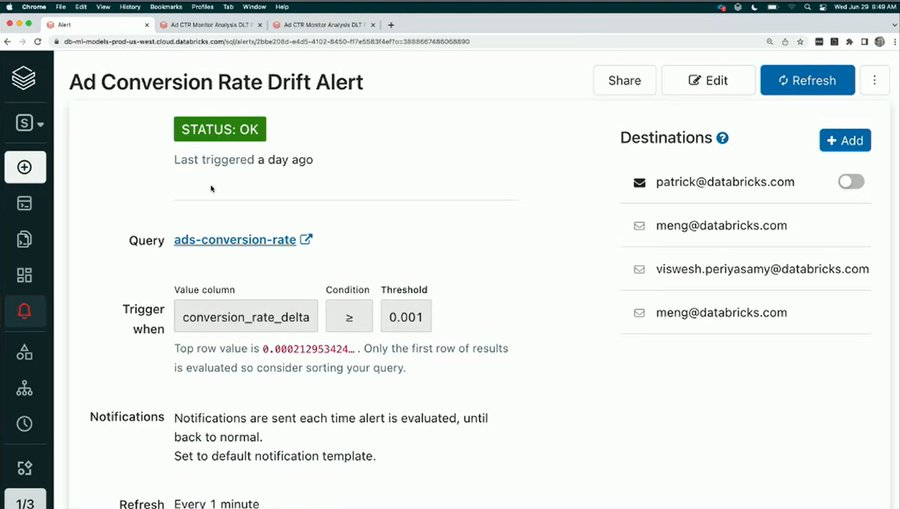The width and height of the screenshot is (900, 509).
Task: Switch to the Alert browser tab
Action: coord(98,25)
